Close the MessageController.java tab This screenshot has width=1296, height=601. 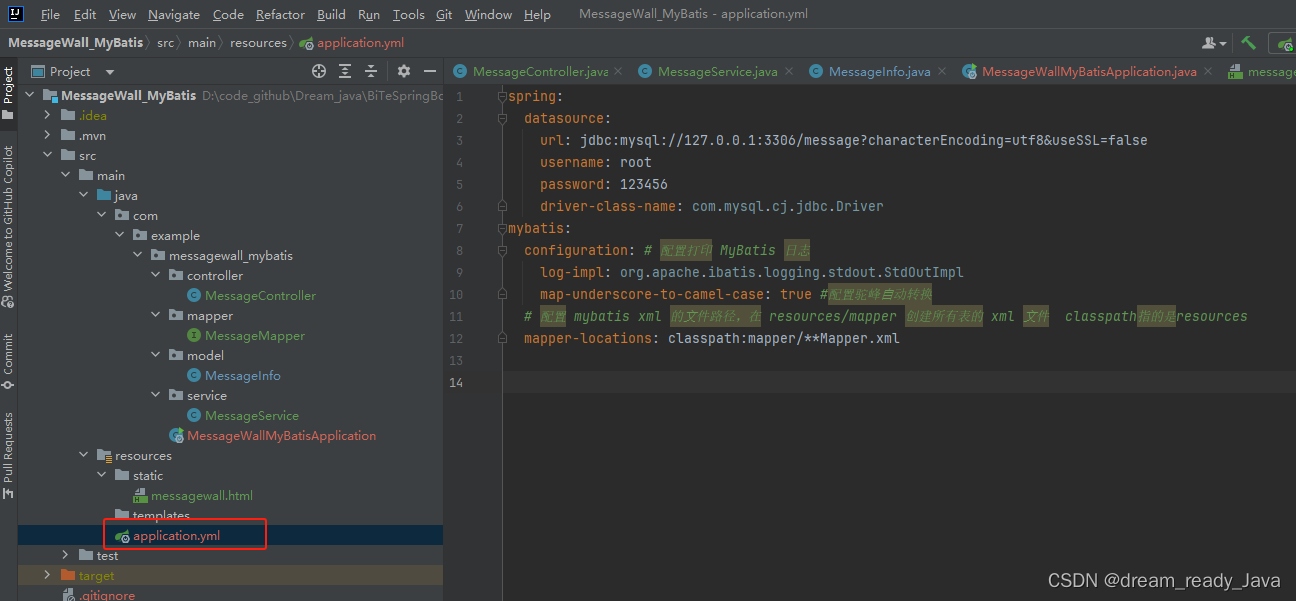click(x=618, y=72)
